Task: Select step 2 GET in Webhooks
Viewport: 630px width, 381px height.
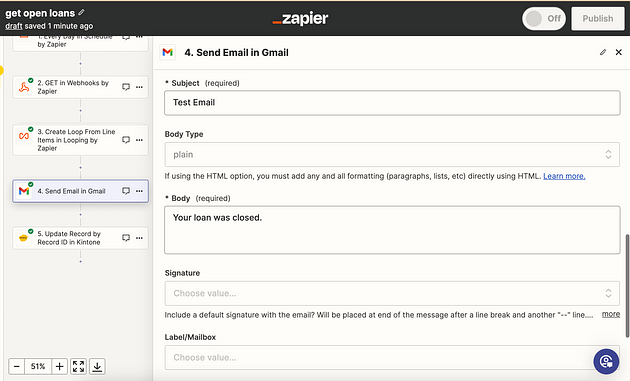Action: pos(80,87)
